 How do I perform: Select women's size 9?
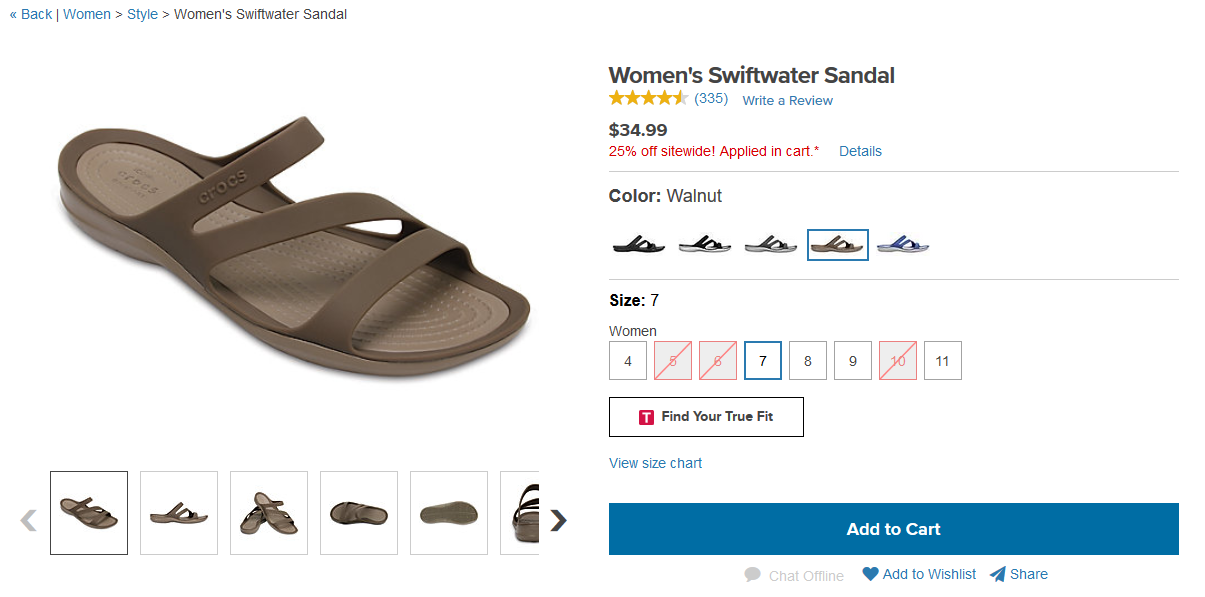[x=853, y=361]
